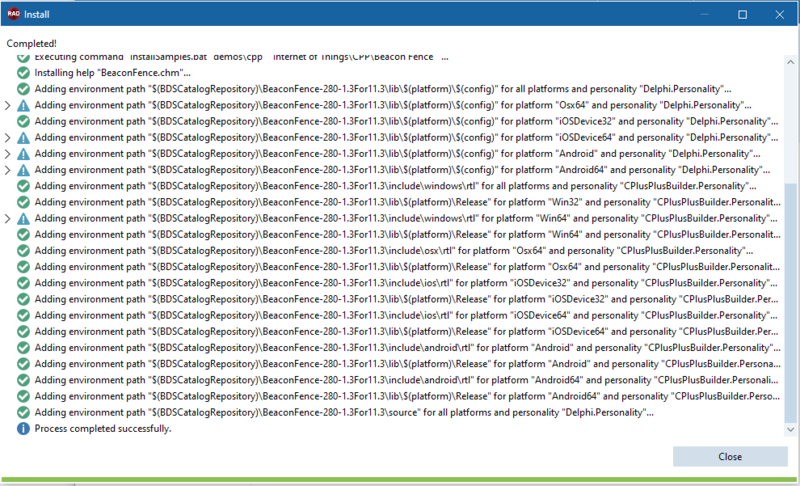Select the iOSDevice32 Delphi.Personality row text
The image size is (800, 486).
coord(406,121)
